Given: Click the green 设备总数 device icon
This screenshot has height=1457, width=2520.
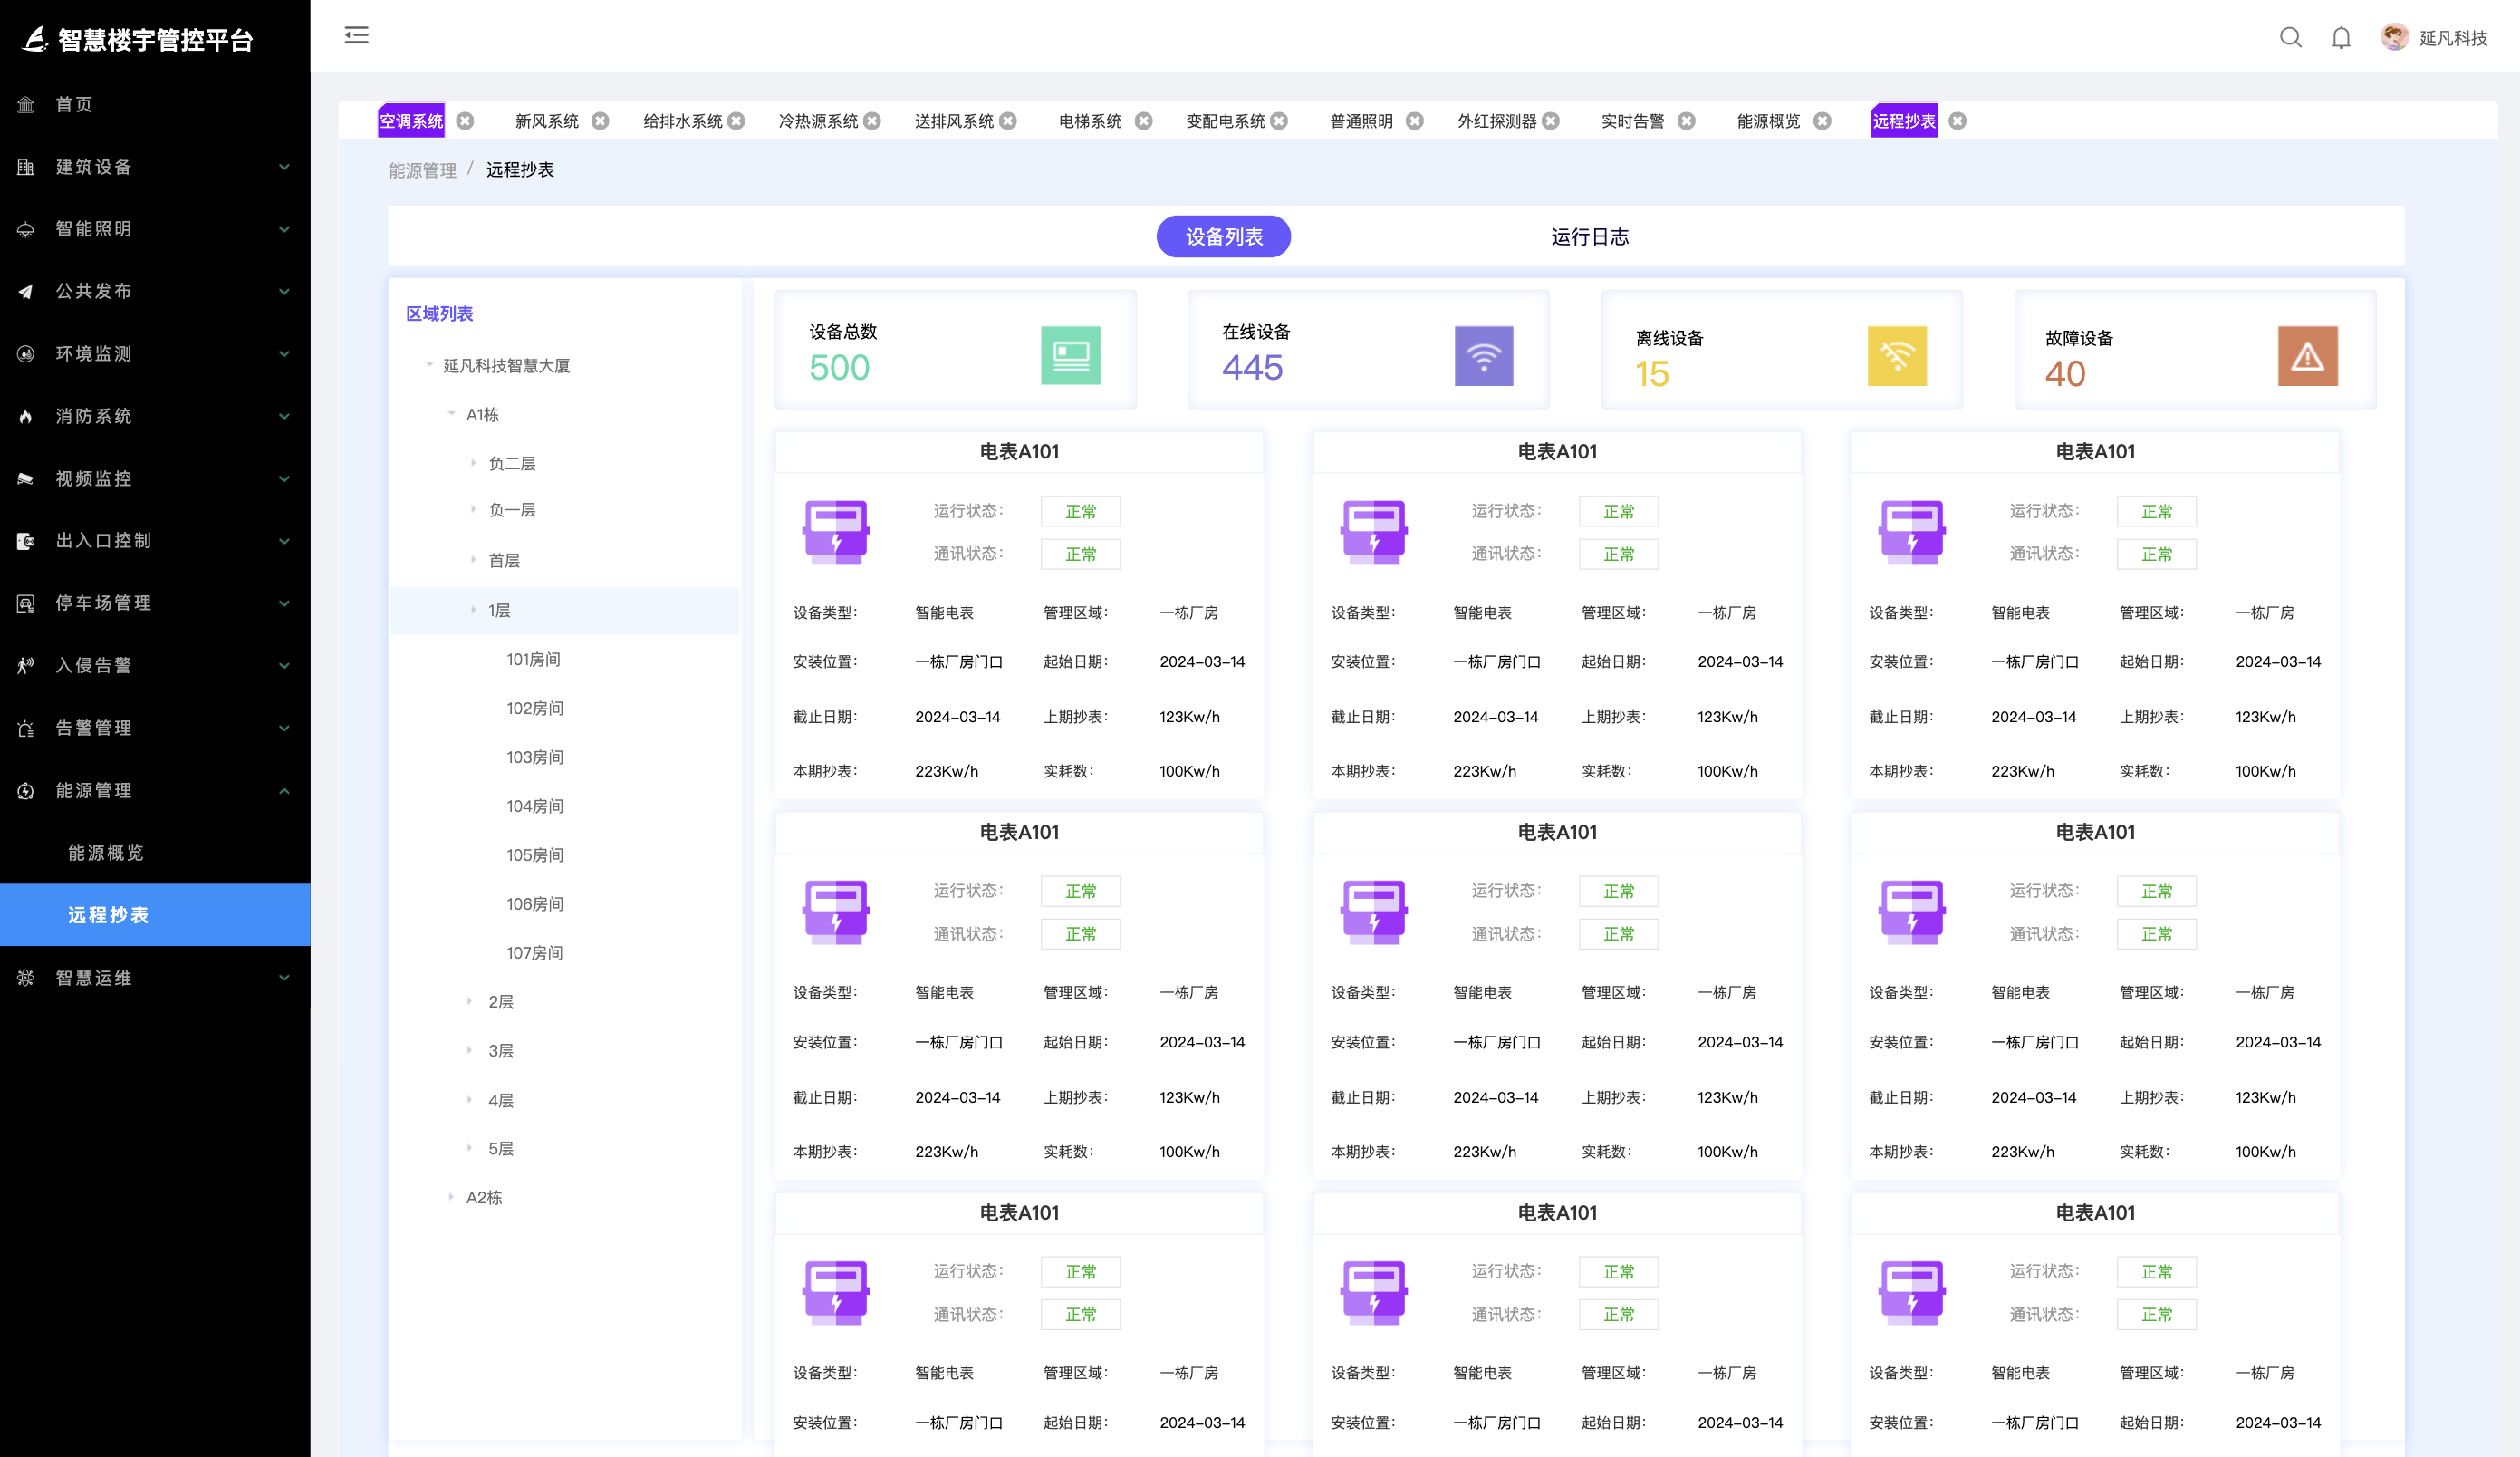Looking at the screenshot, I should (1070, 356).
